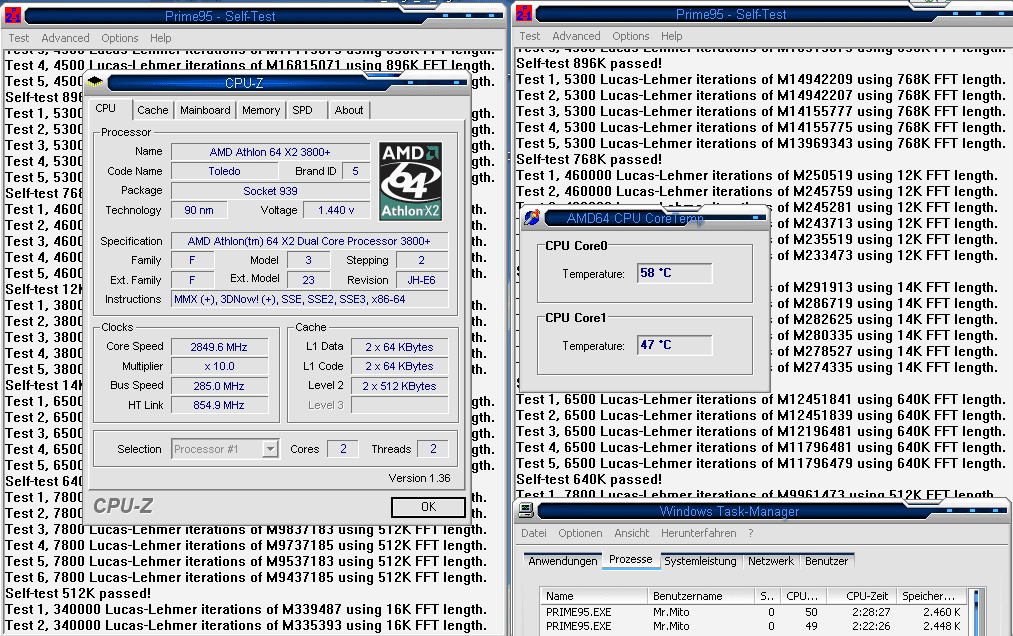The image size is (1013, 636).
Task: Switch to Netzwerk tab in Task-Manager
Action: 771,561
